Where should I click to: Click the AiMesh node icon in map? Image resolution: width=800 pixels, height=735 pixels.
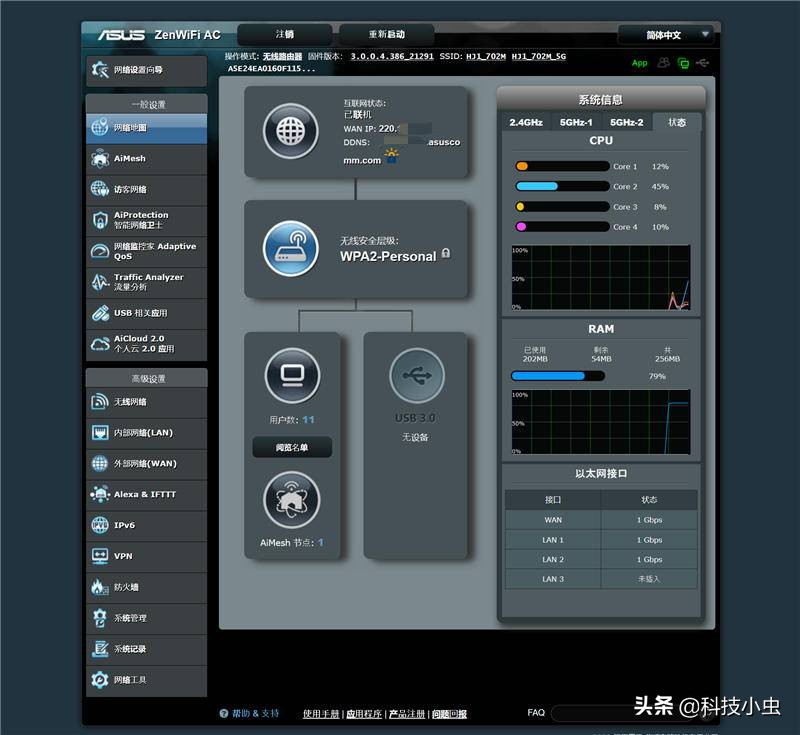coord(292,500)
